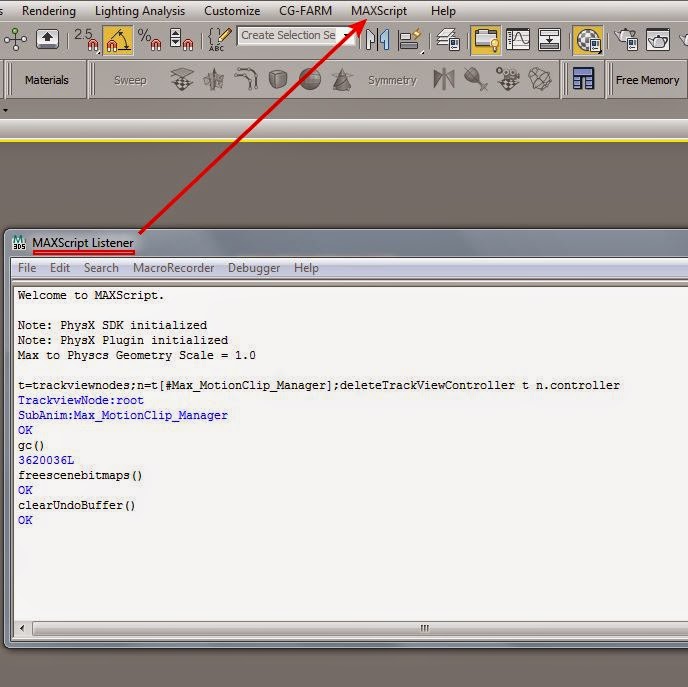Screen dimensions: 688x687
Task: Click 'Note: PhysX SDK initialized' line
Action: (112, 325)
